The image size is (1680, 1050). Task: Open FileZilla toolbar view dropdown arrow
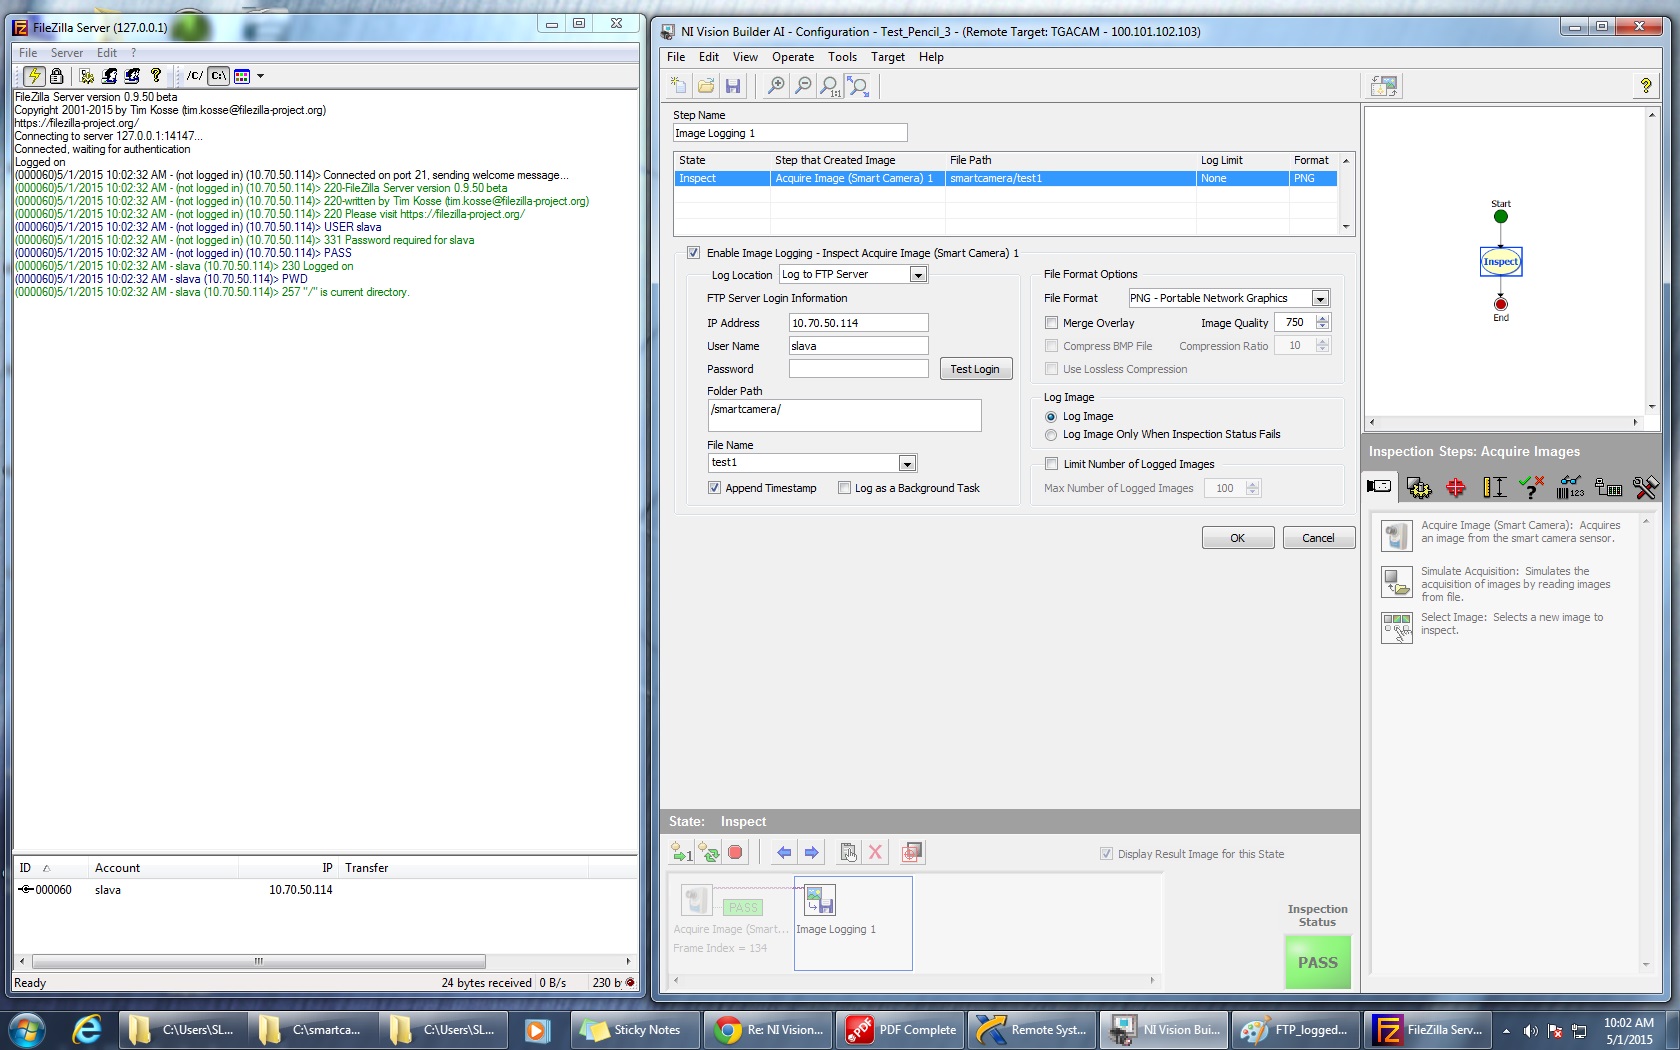tap(261, 76)
